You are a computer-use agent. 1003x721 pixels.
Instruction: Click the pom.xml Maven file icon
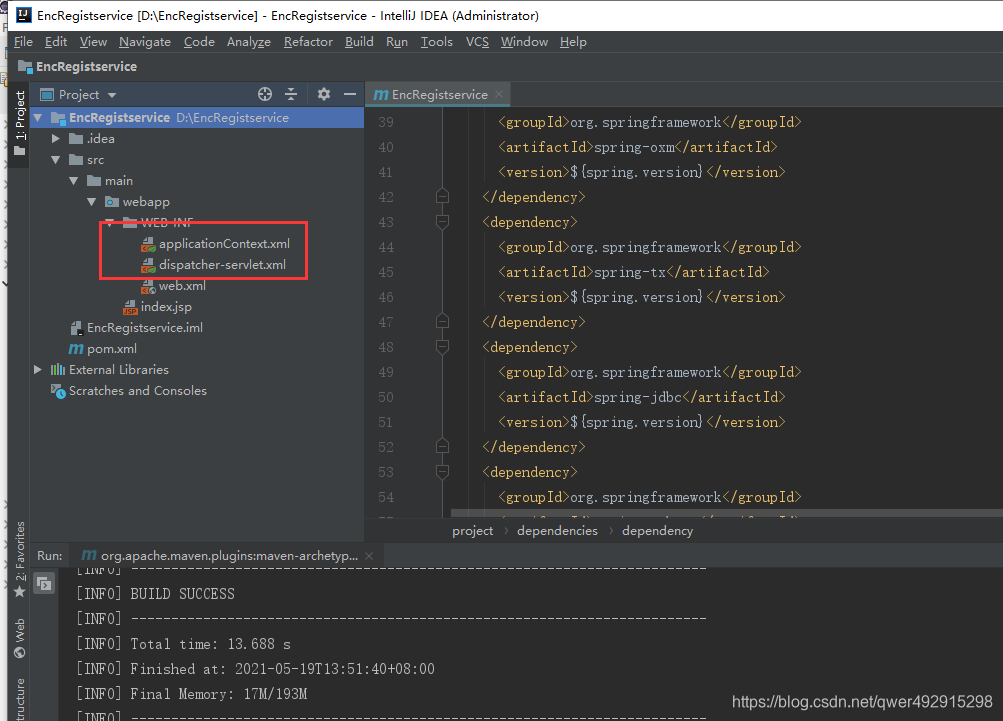tap(75, 349)
